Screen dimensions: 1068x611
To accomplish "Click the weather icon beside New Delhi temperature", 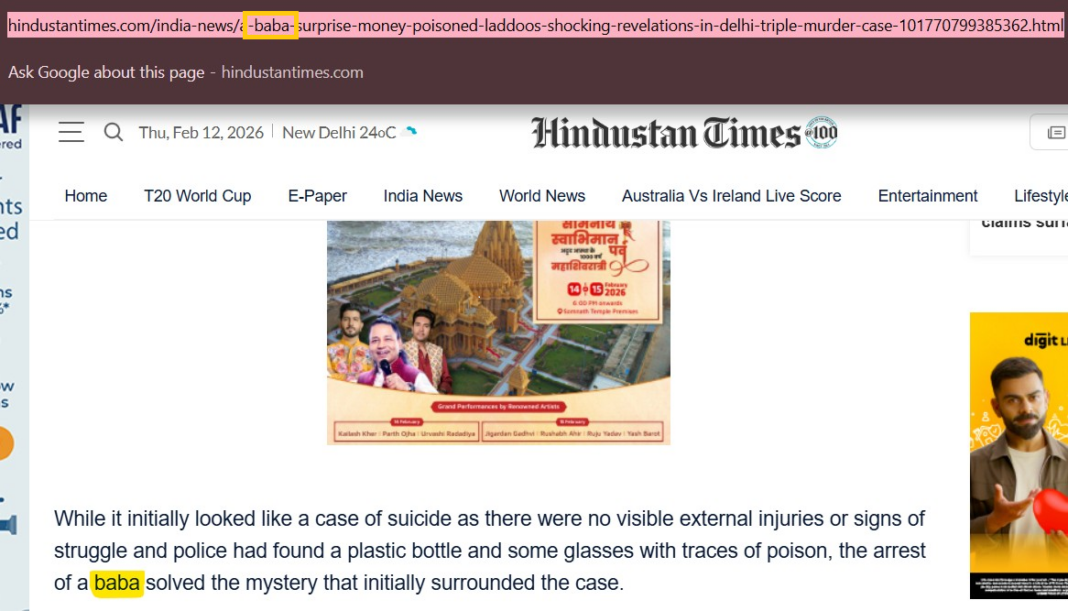I will pyautogui.click(x=411, y=132).
